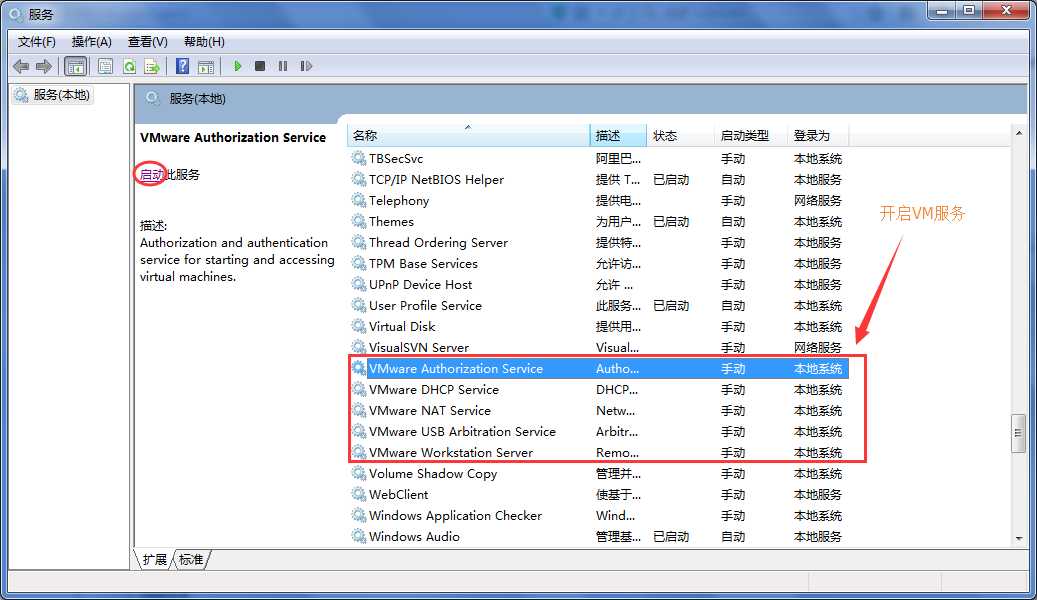Select the VMware Workstation Server row

599,452
